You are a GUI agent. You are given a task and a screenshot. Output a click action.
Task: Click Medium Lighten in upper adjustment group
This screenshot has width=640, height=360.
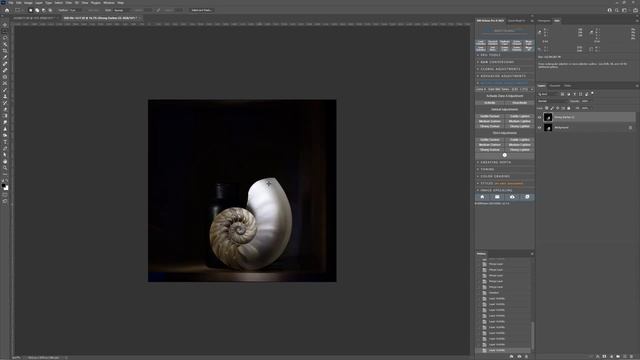520,121
